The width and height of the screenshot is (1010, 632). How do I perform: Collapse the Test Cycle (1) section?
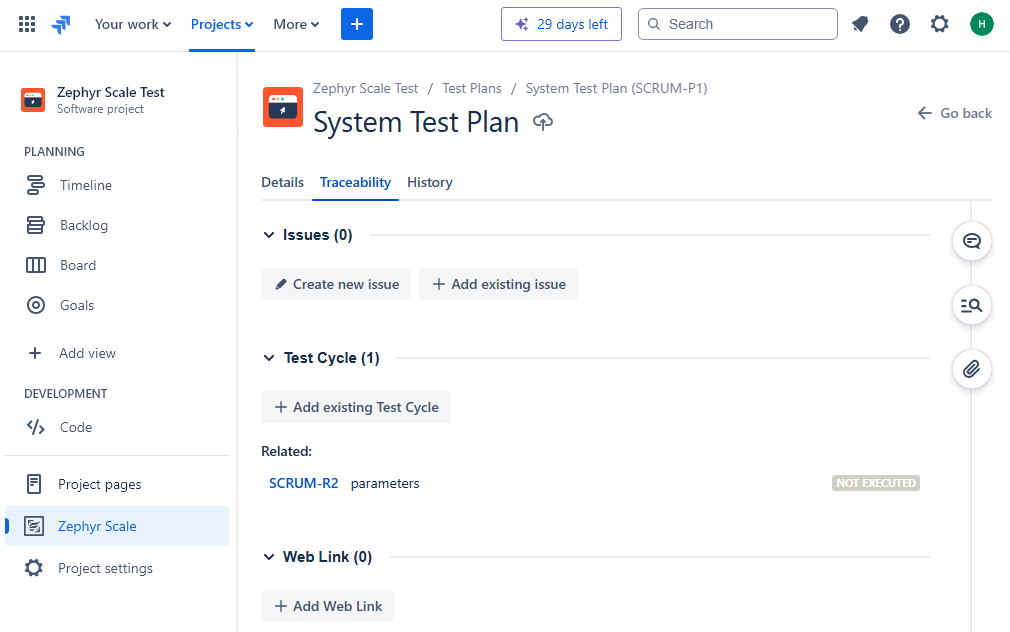coord(269,358)
